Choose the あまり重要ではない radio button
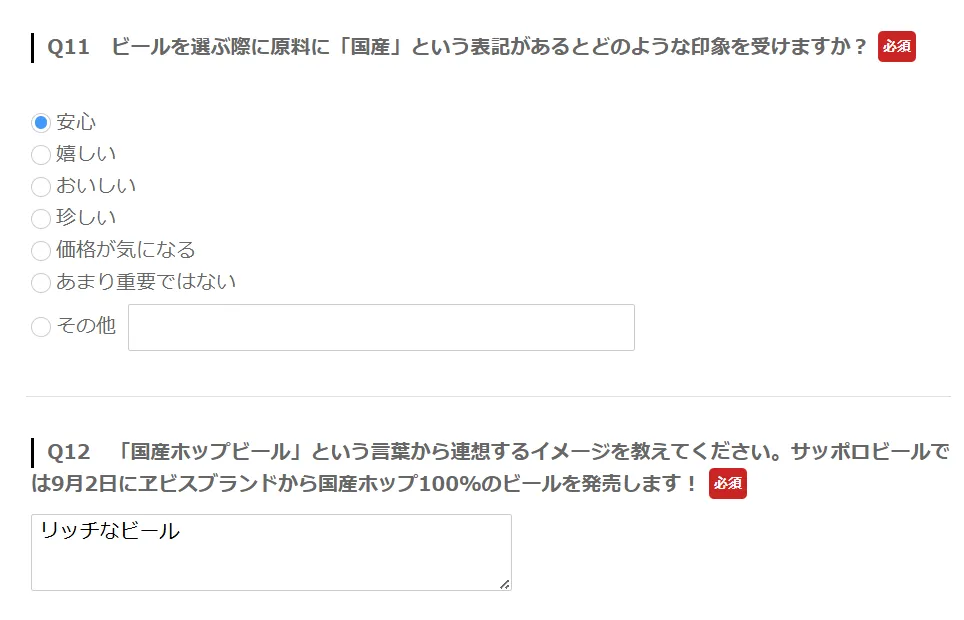964x620 pixels. click(x=41, y=283)
